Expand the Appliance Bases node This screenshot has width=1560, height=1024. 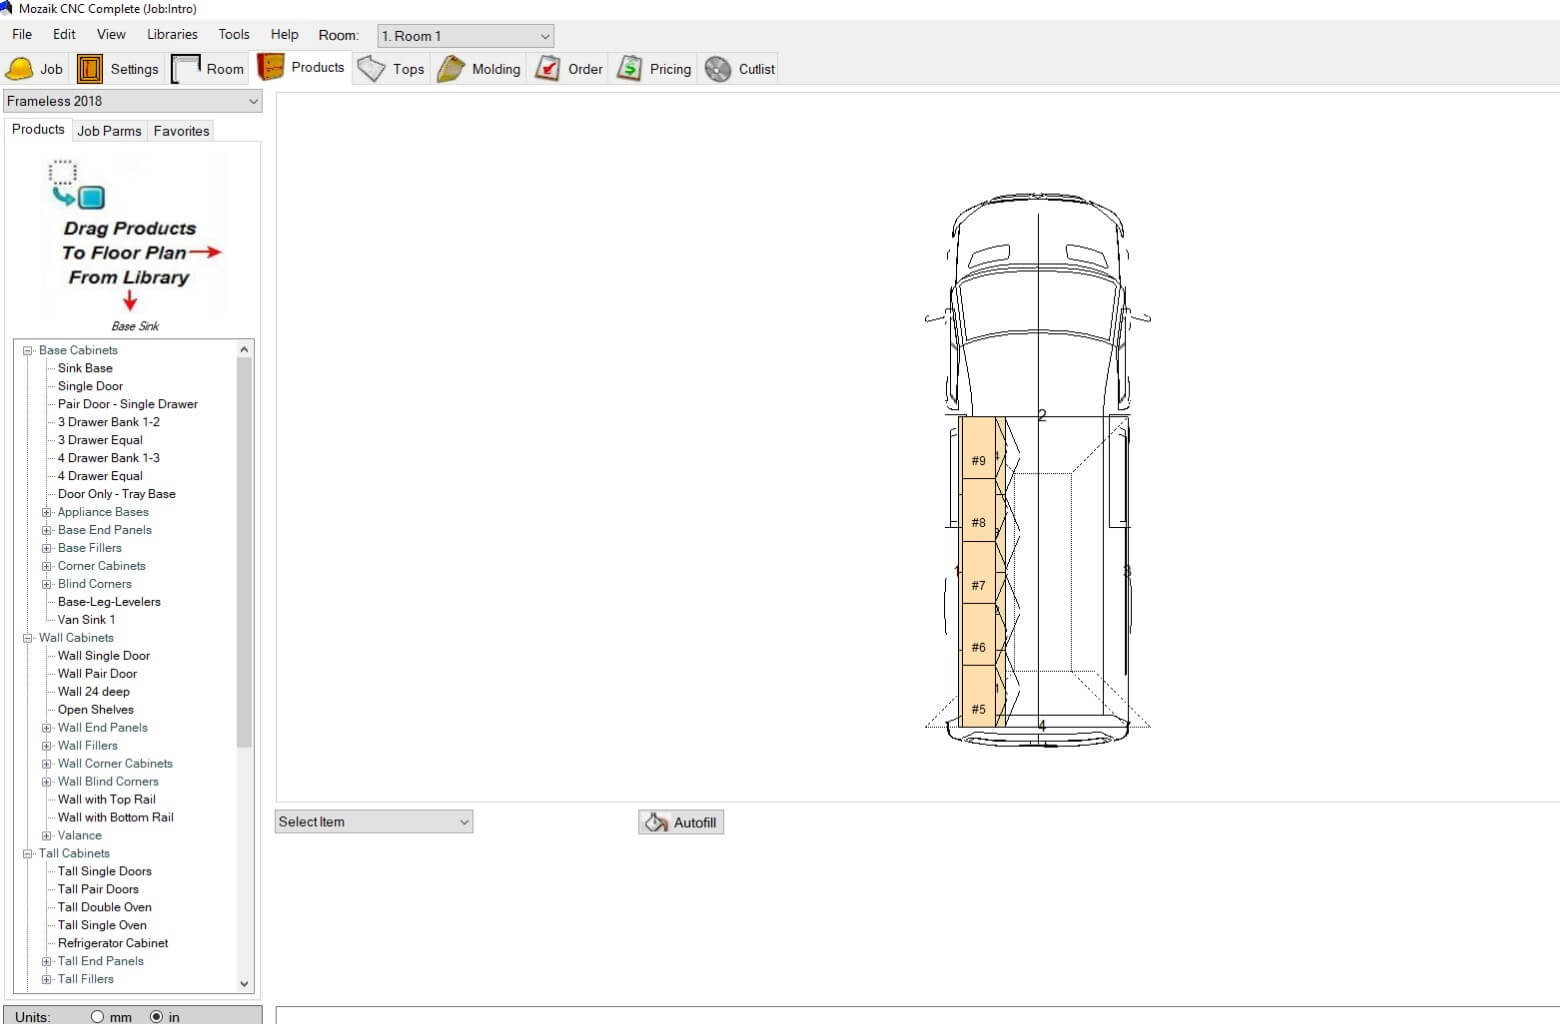point(46,512)
